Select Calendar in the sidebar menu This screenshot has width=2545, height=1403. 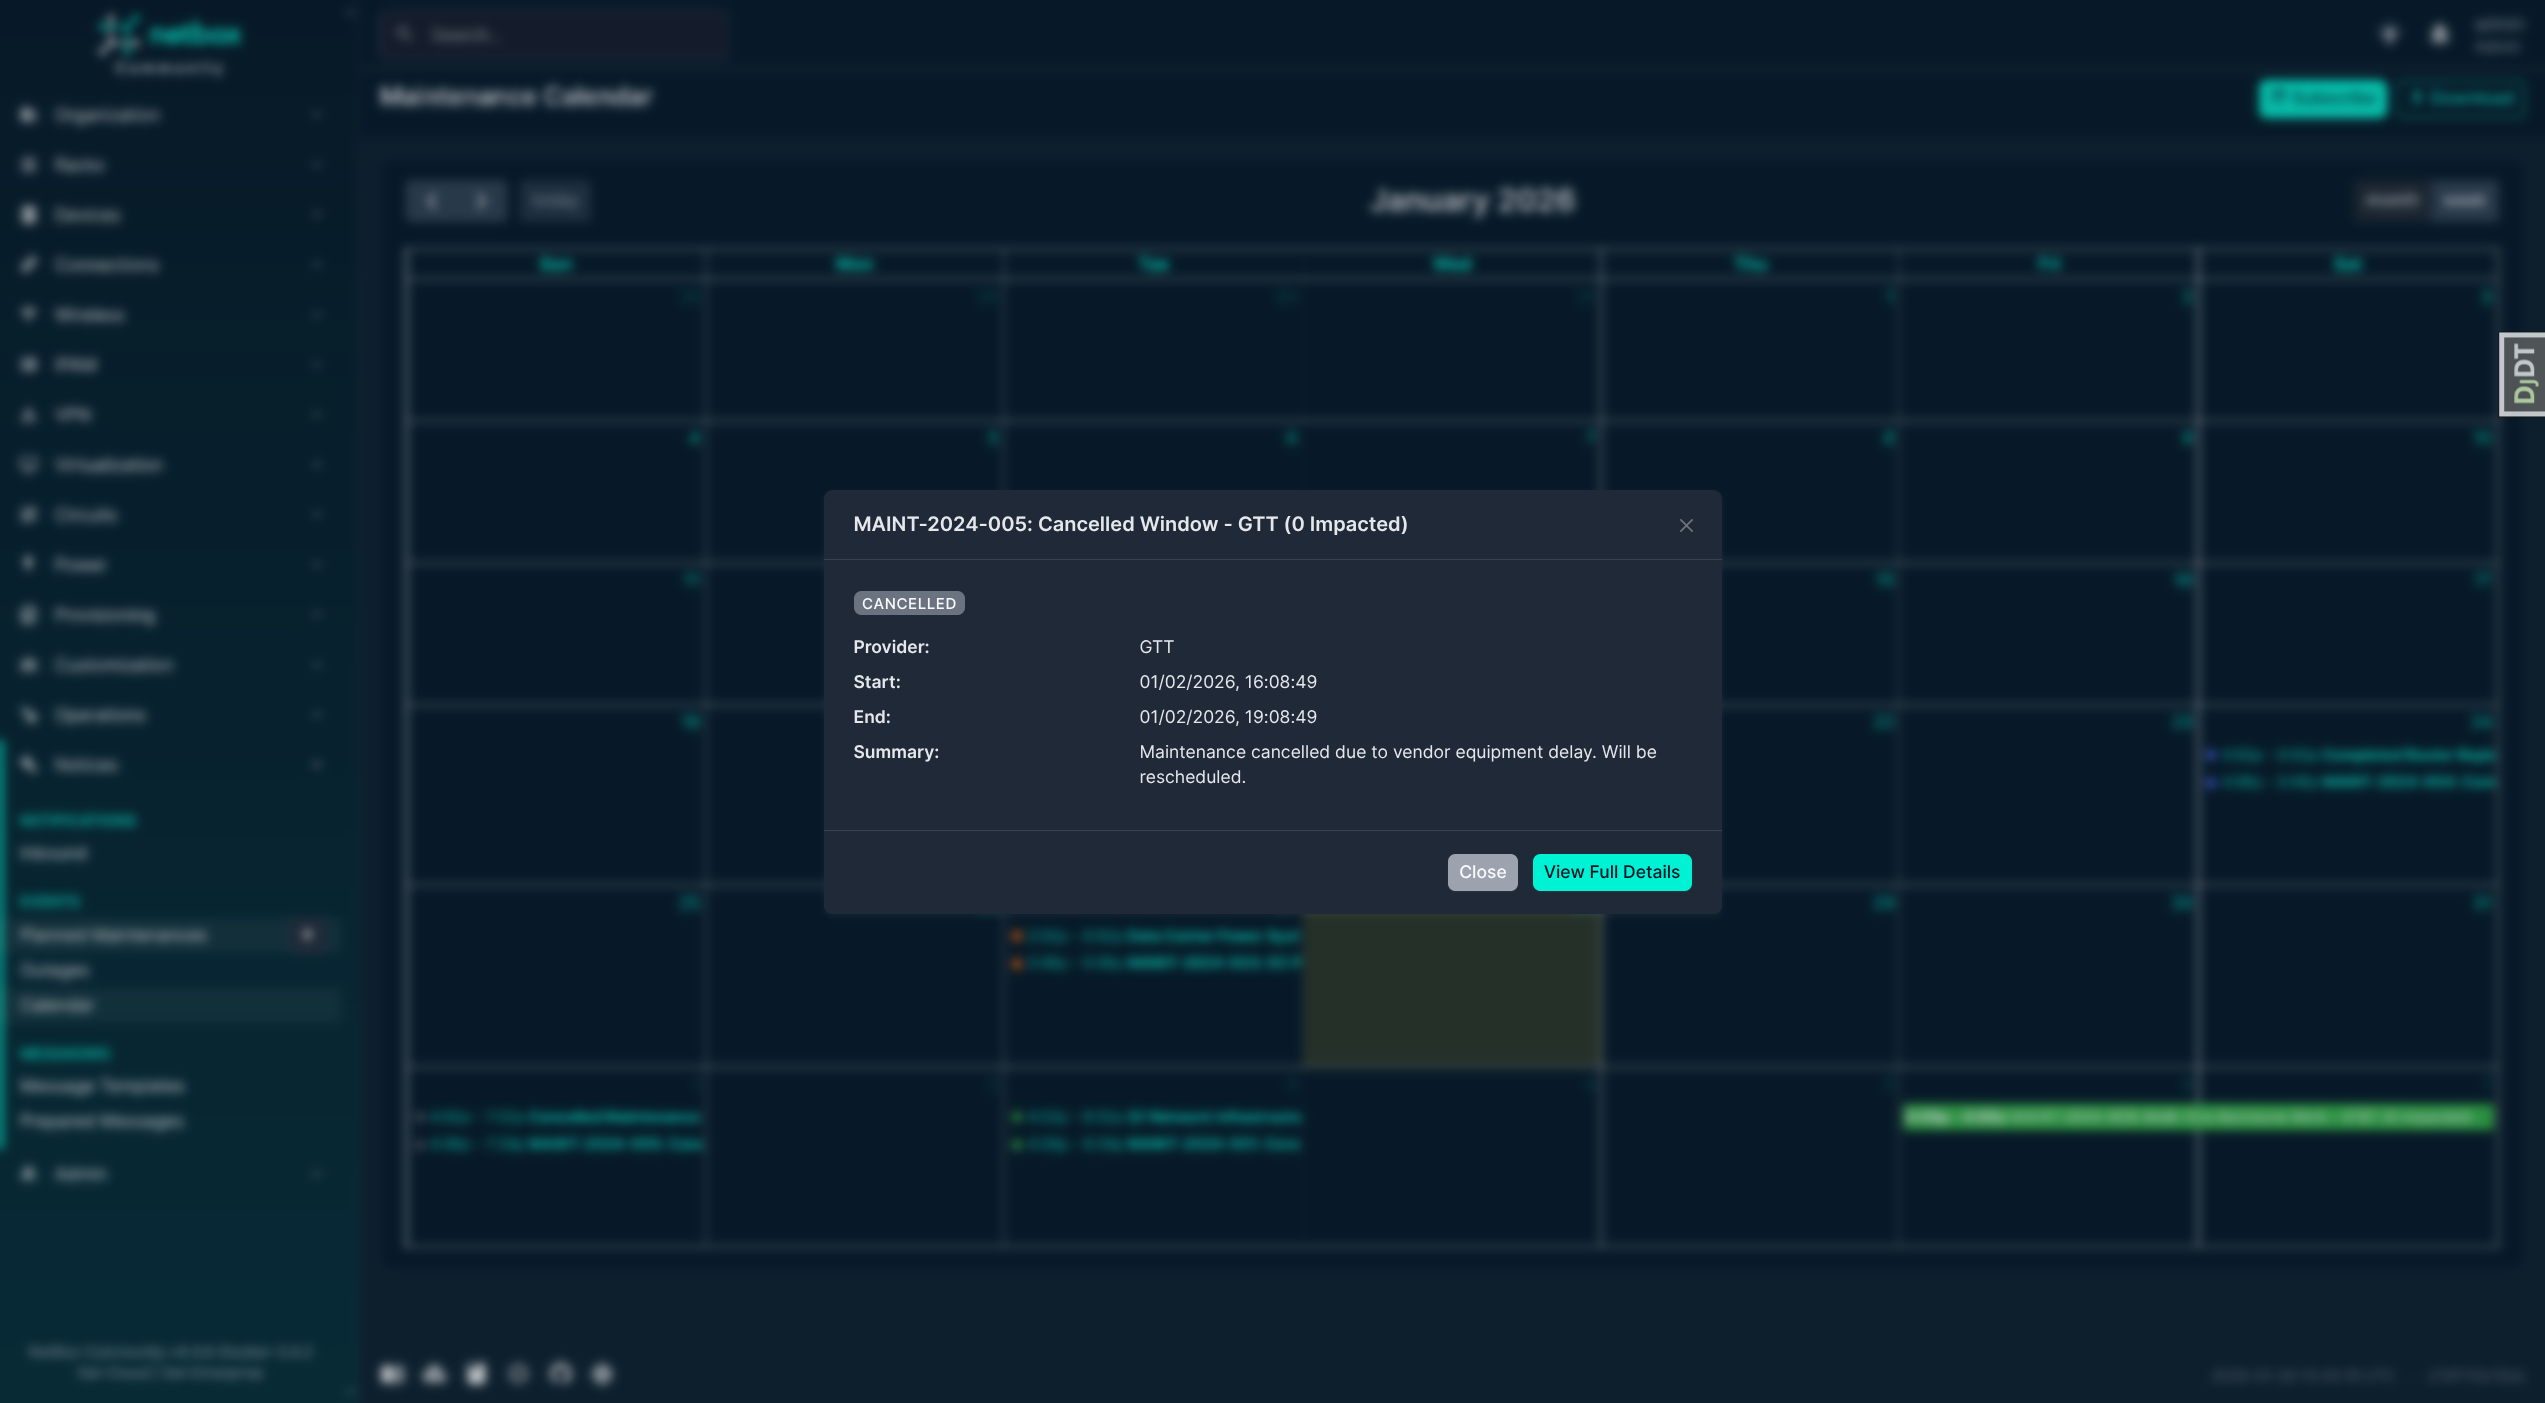56,1004
